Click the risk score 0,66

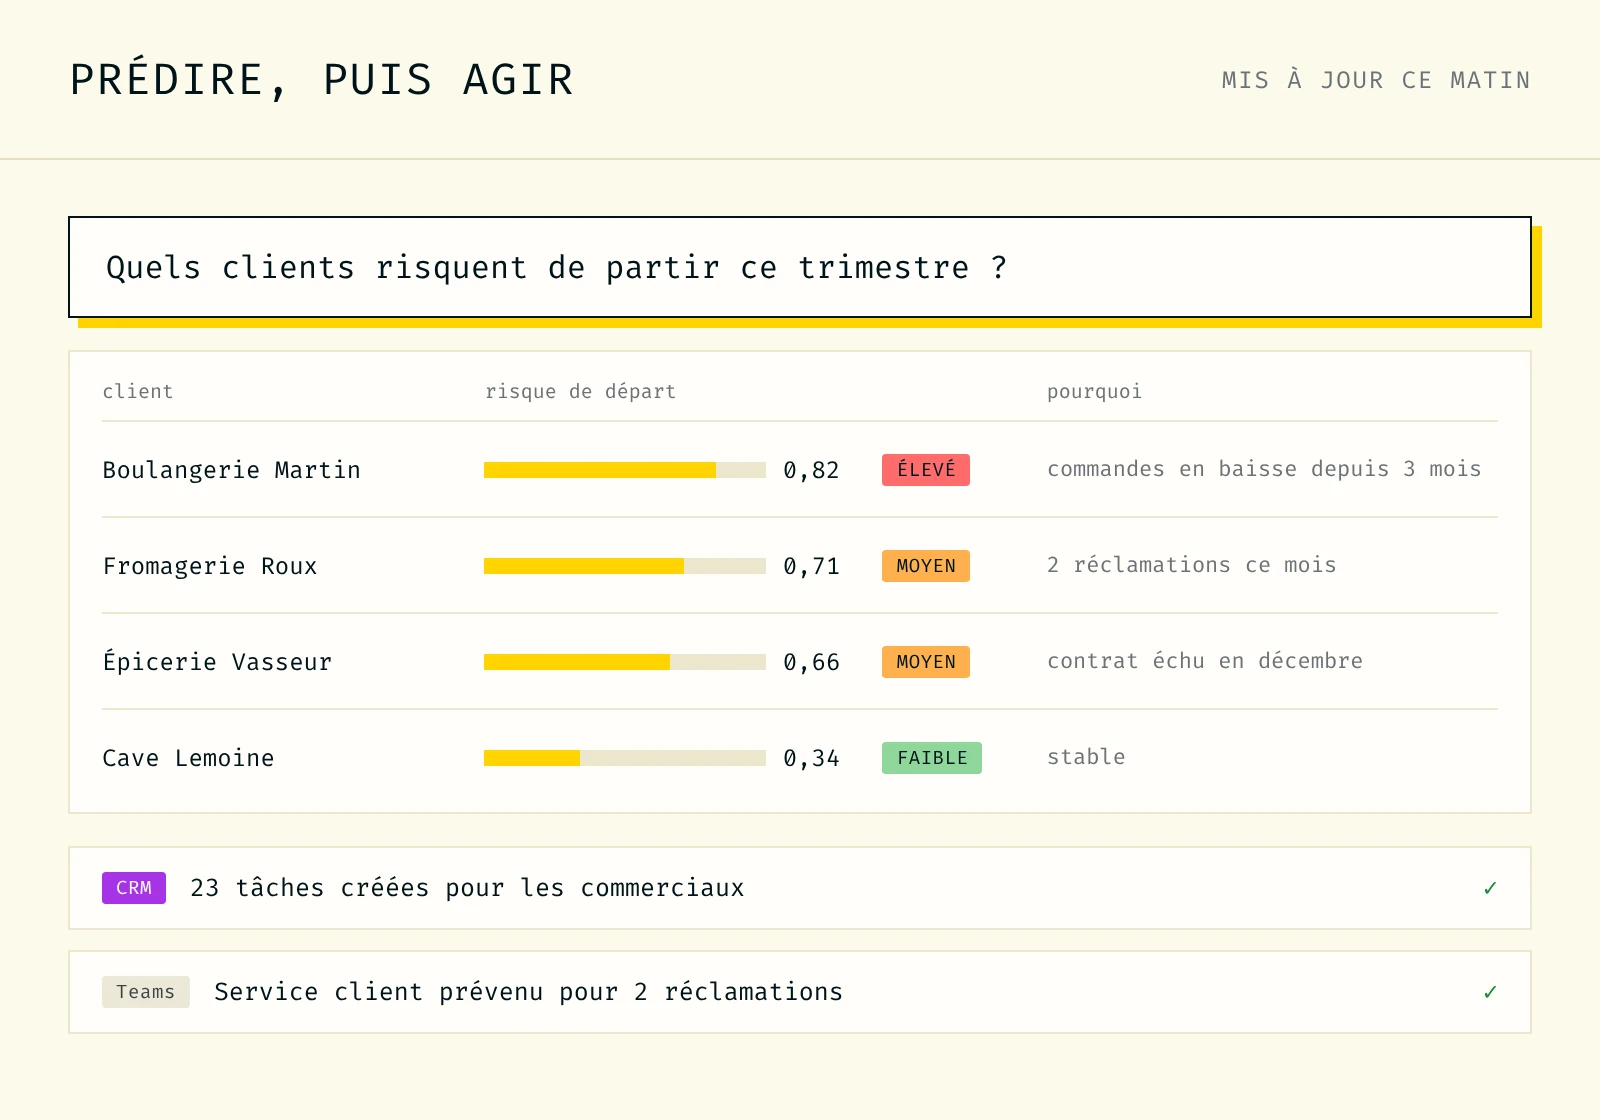[811, 662]
